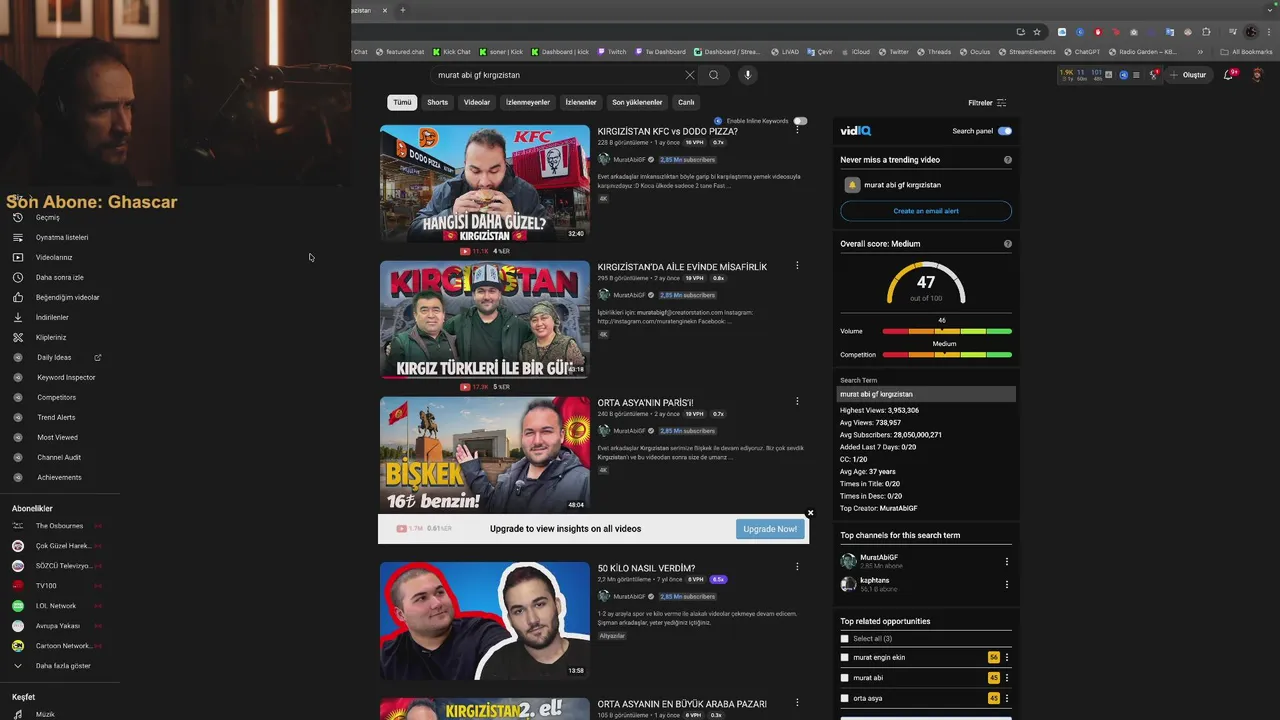The width and height of the screenshot is (1280, 720).
Task: Click Create an email alert button
Action: 926,211
